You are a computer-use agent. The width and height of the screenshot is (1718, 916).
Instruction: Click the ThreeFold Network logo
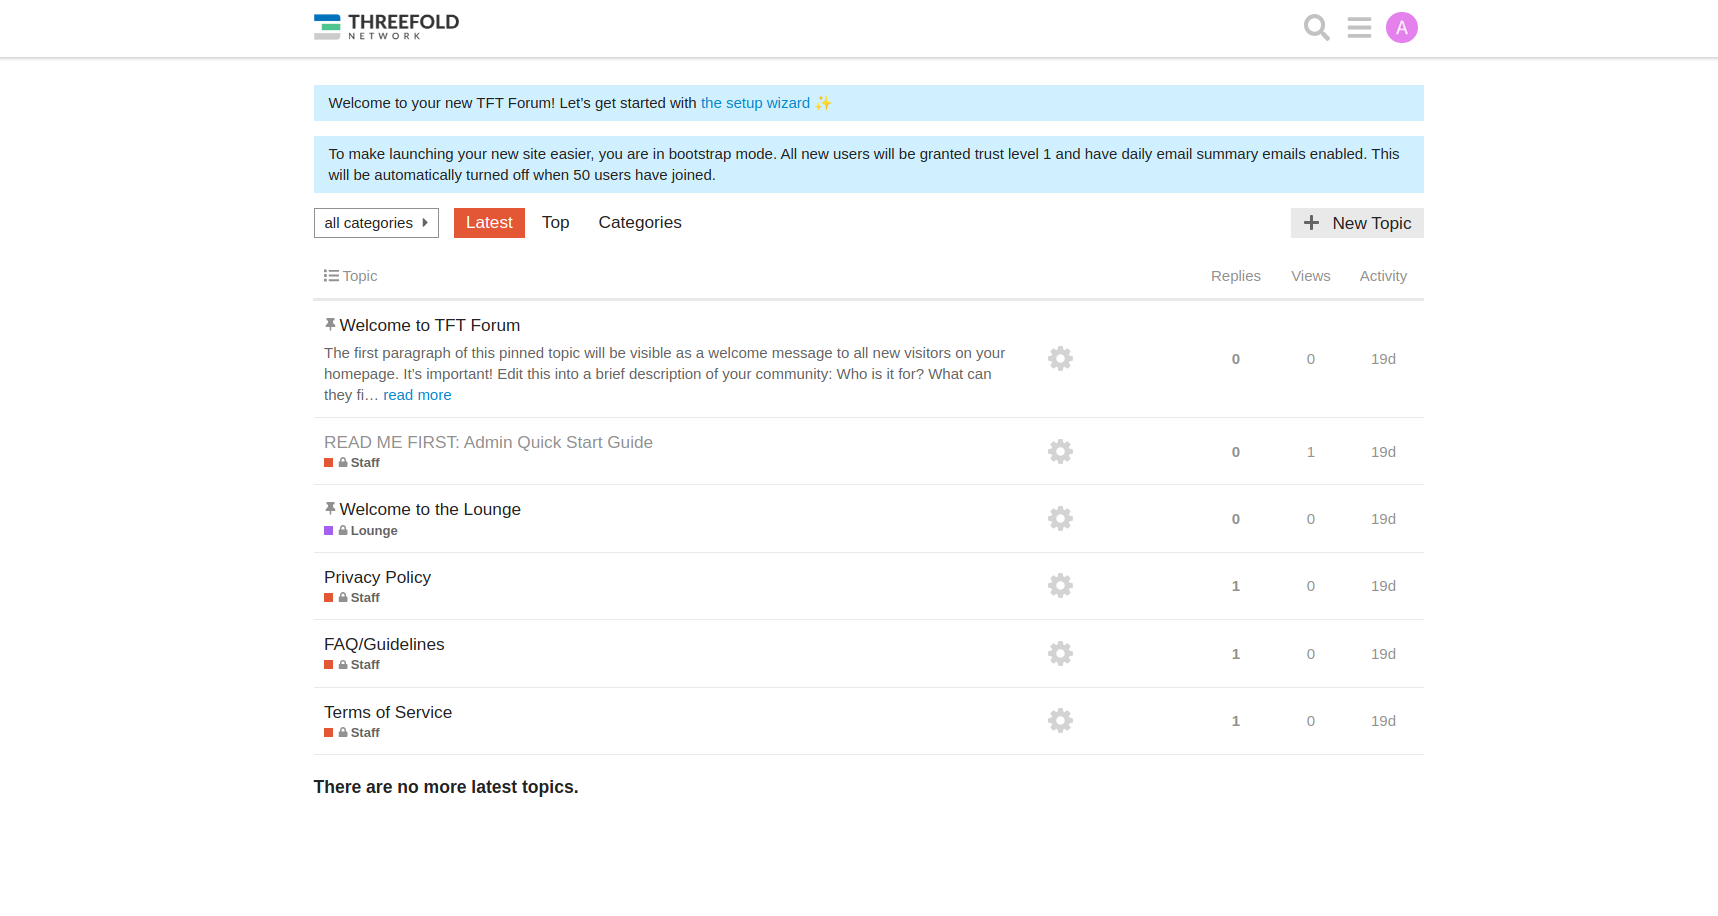(386, 27)
